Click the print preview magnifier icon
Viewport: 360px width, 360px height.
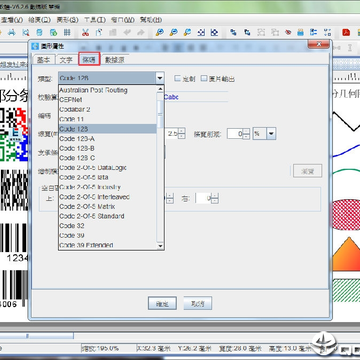pyautogui.click(x=26, y=32)
